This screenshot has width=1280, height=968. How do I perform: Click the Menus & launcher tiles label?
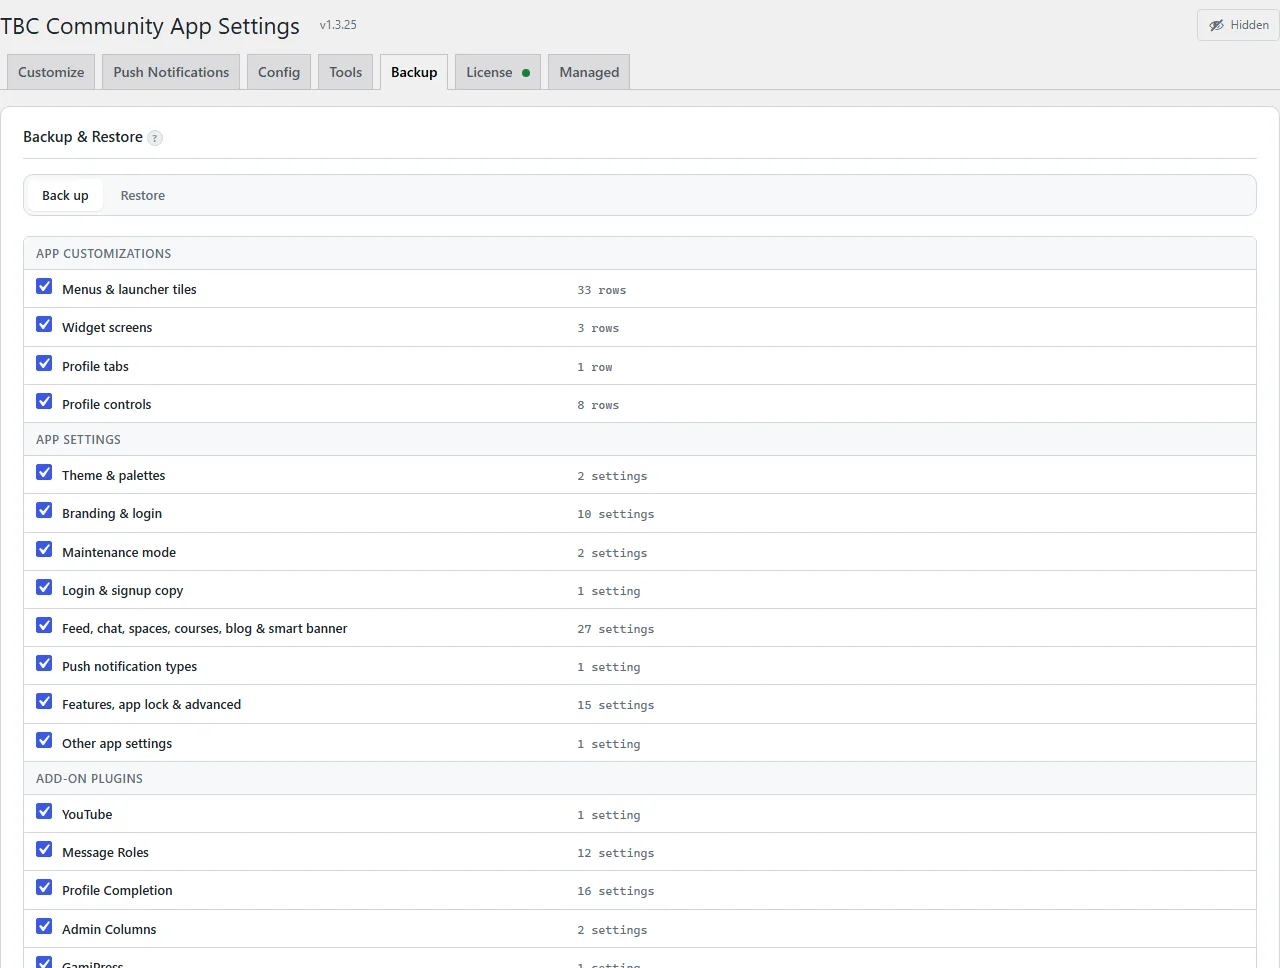coord(129,290)
